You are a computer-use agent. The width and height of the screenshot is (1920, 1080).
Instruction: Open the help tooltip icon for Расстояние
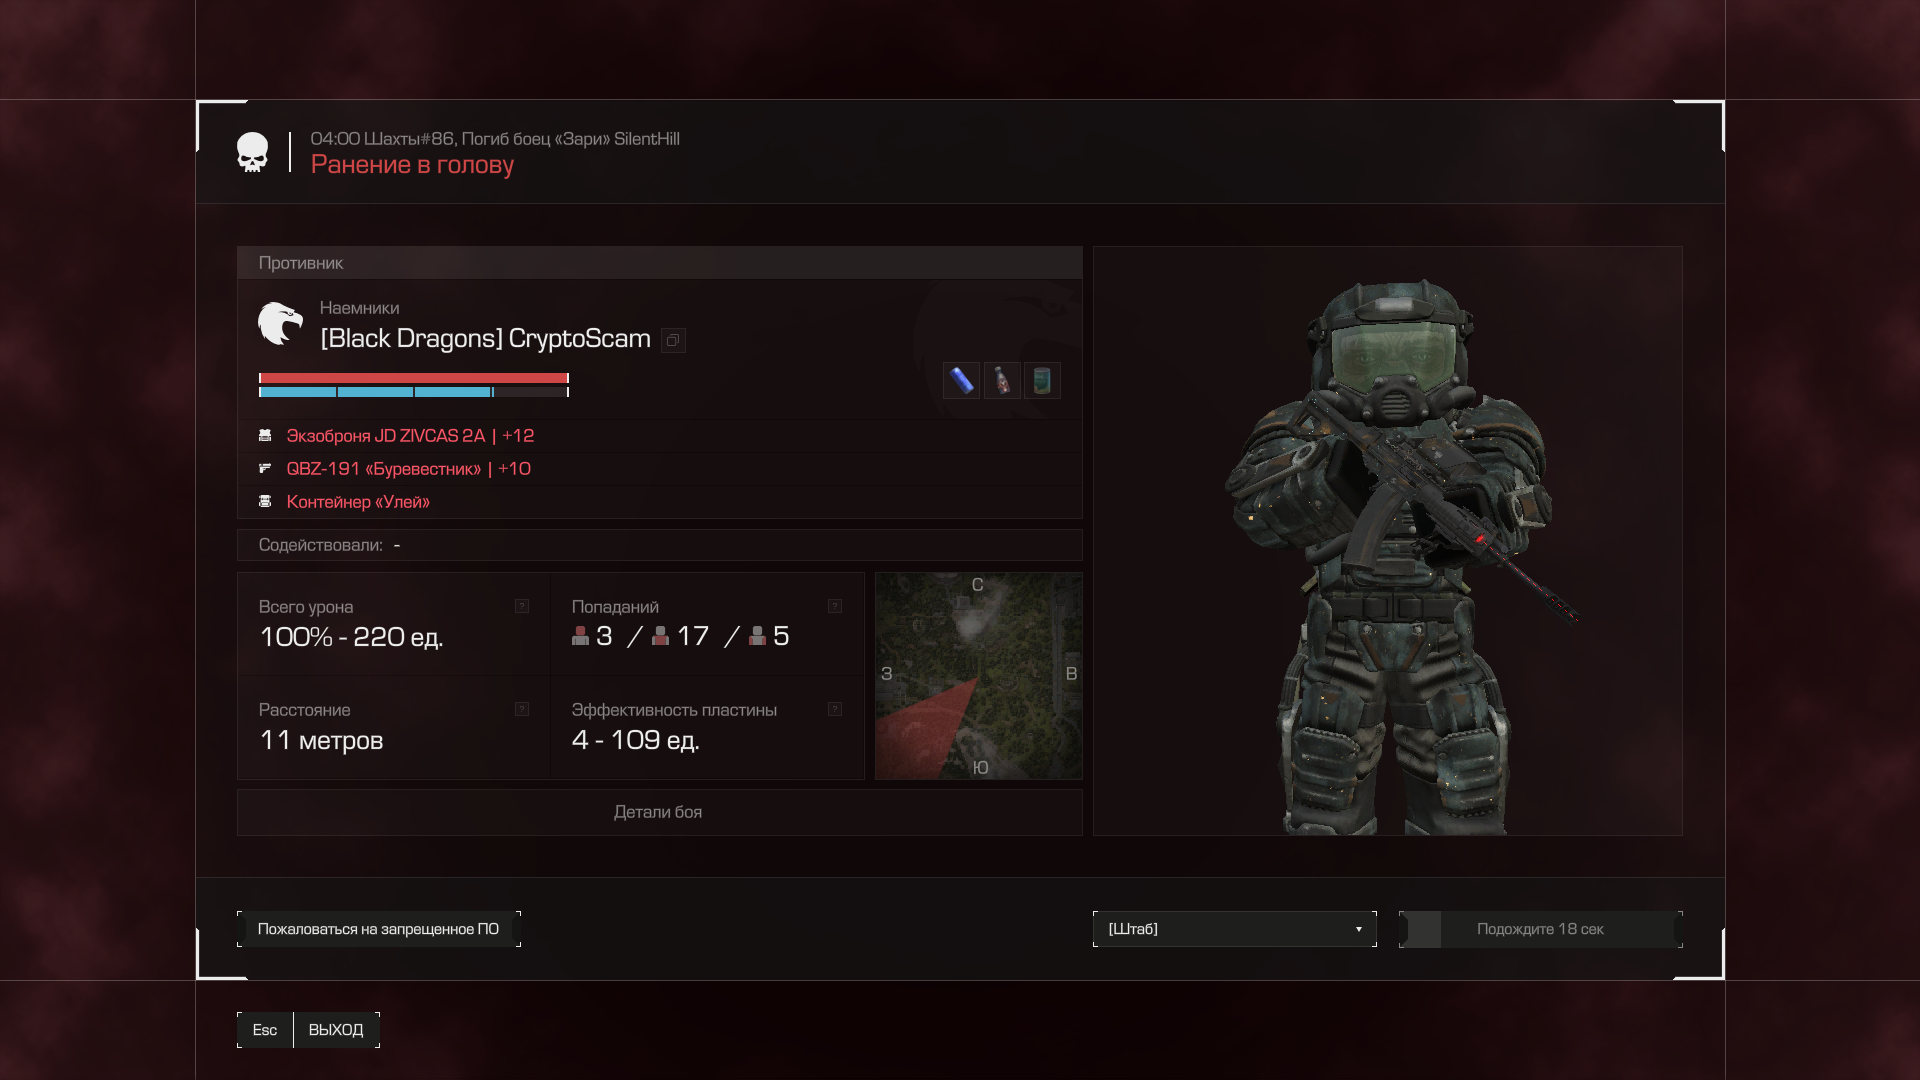pyautogui.click(x=522, y=709)
